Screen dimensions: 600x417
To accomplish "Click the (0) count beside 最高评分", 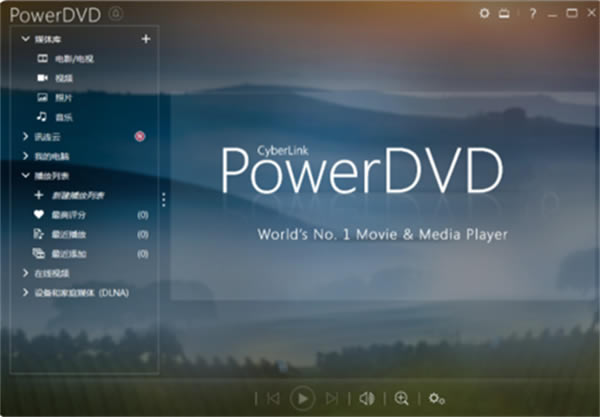I will click(143, 215).
